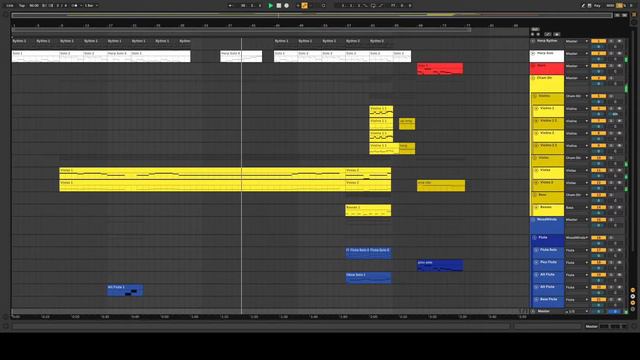Screen dimensions: 640x360
Task: Select the Alt Flute 1 clip
Action: click(125, 290)
